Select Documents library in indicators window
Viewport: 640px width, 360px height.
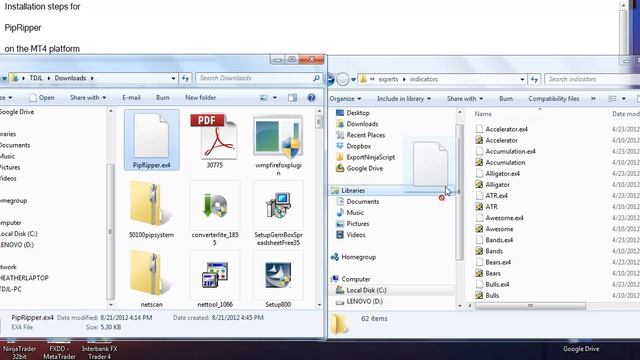[358, 201]
